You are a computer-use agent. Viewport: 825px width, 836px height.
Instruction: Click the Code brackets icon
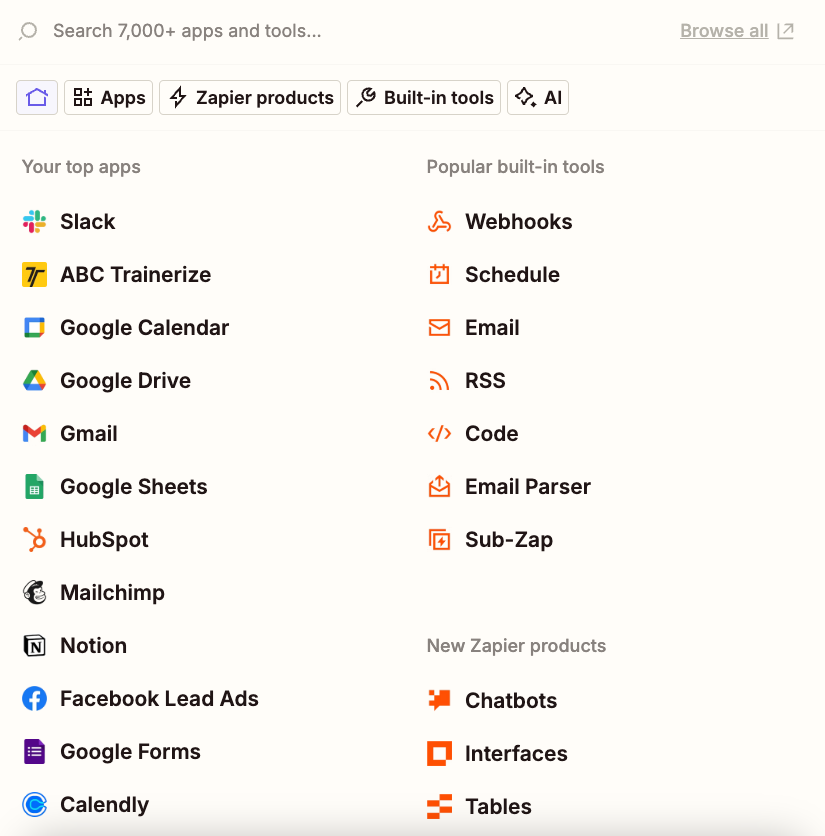(439, 433)
